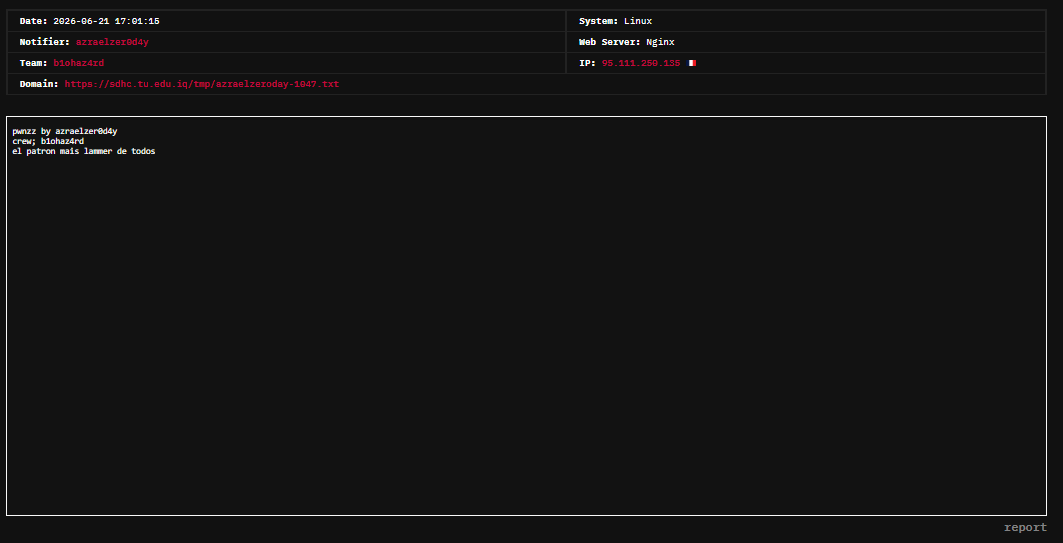Click the 'Domain:' label
Image resolution: width=1063 pixels, height=543 pixels.
39,84
